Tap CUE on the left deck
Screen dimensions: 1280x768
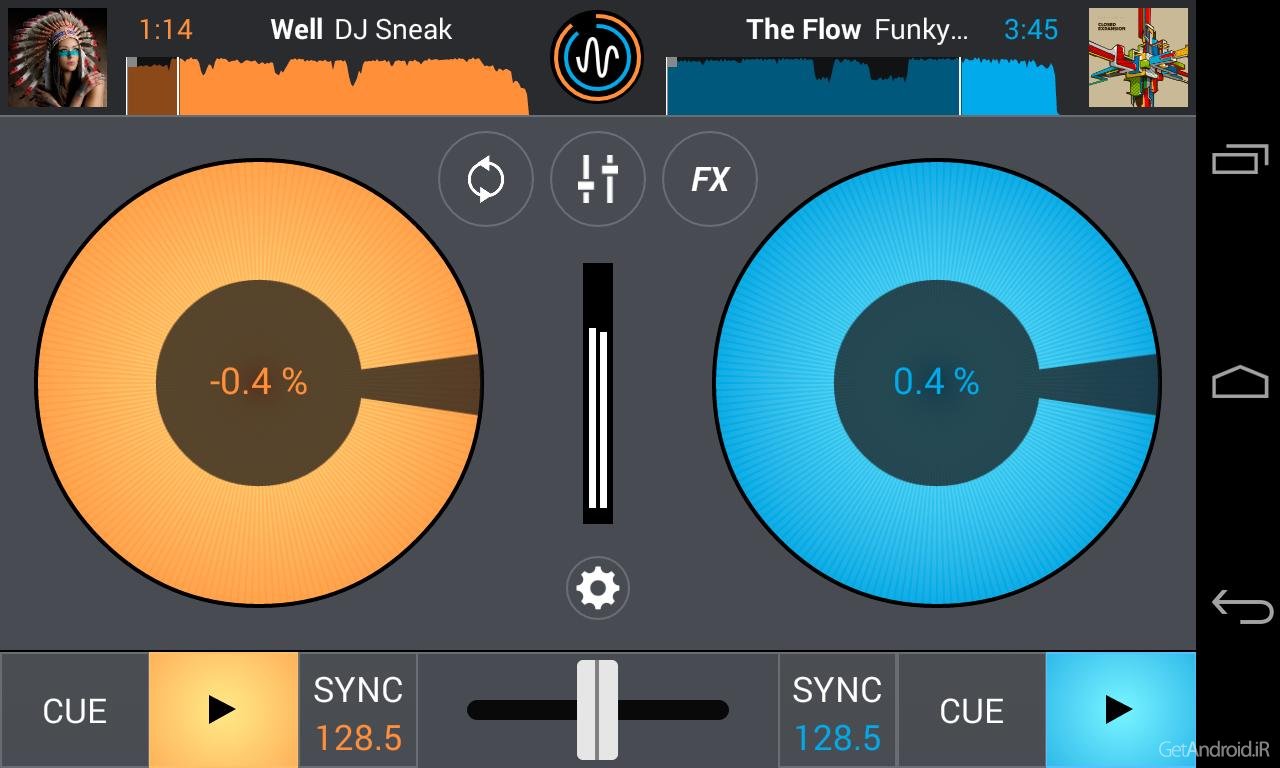point(75,711)
